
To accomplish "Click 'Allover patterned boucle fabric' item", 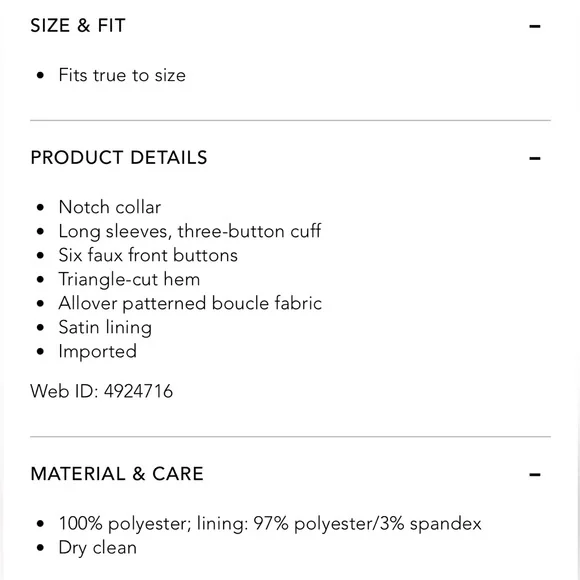I will [x=190, y=304].
